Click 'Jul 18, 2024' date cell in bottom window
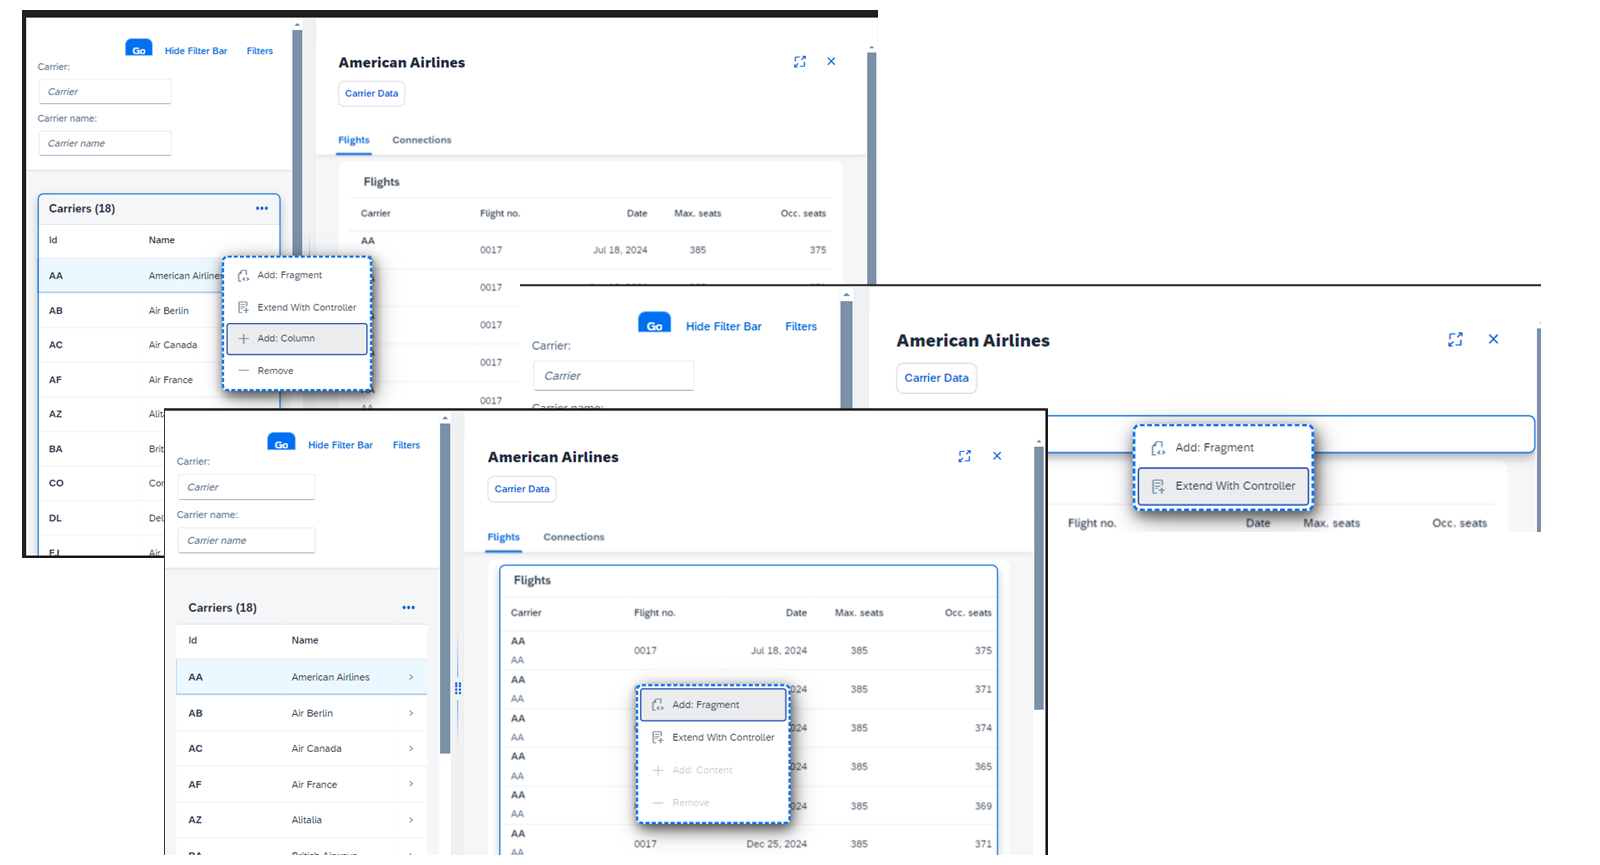This screenshot has width=1600, height=865. tap(779, 651)
